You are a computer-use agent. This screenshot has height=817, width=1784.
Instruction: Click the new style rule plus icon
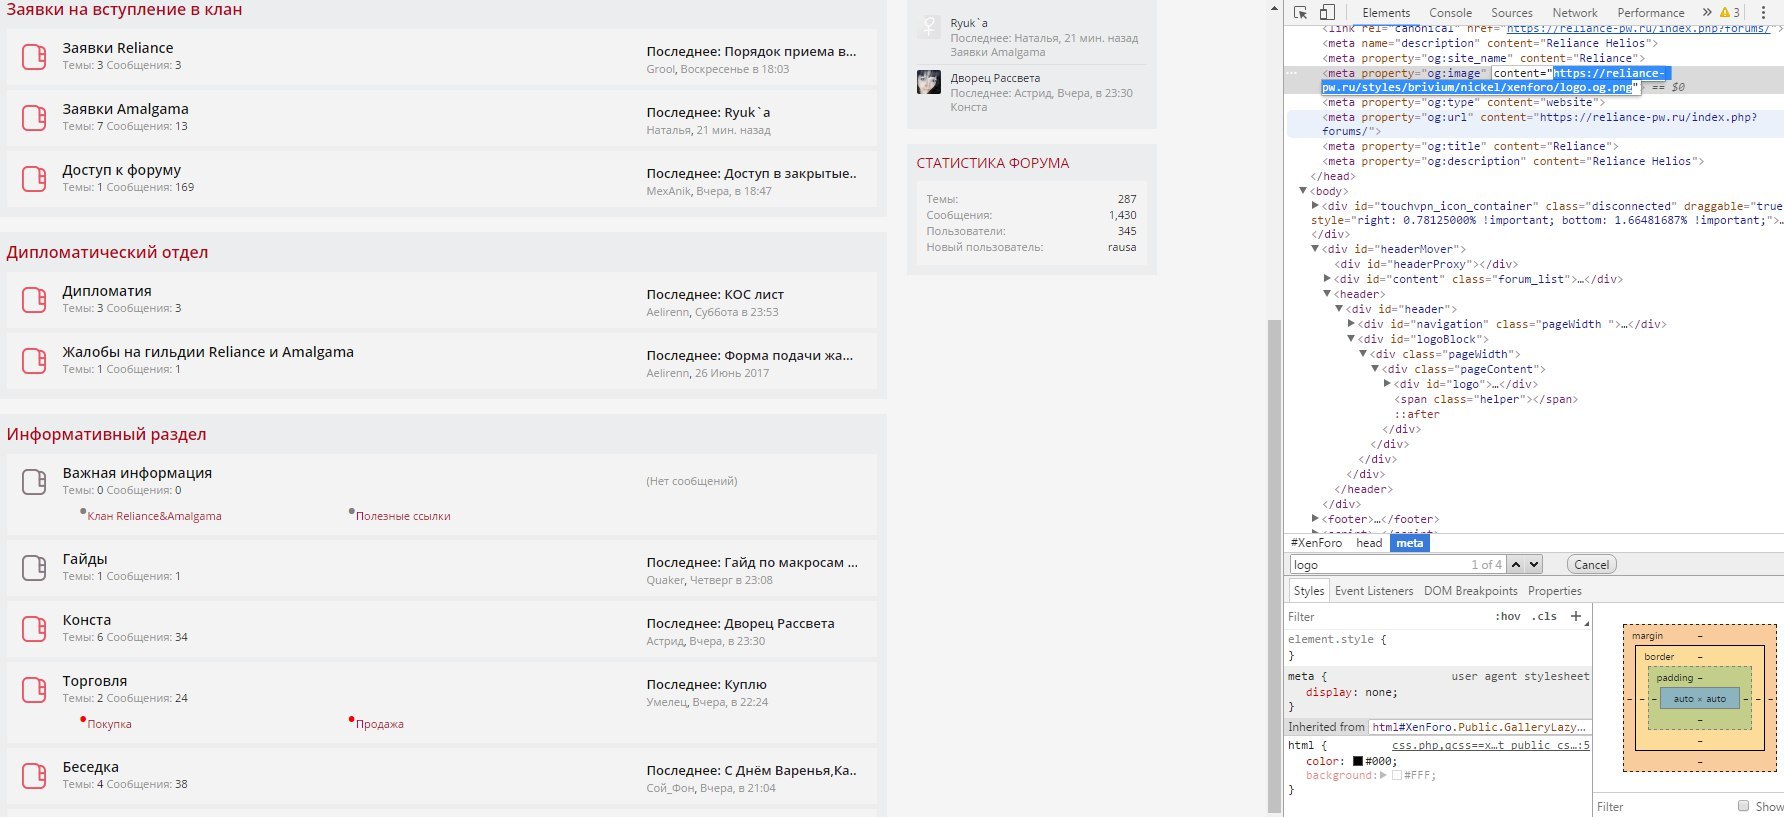[x=1576, y=616]
